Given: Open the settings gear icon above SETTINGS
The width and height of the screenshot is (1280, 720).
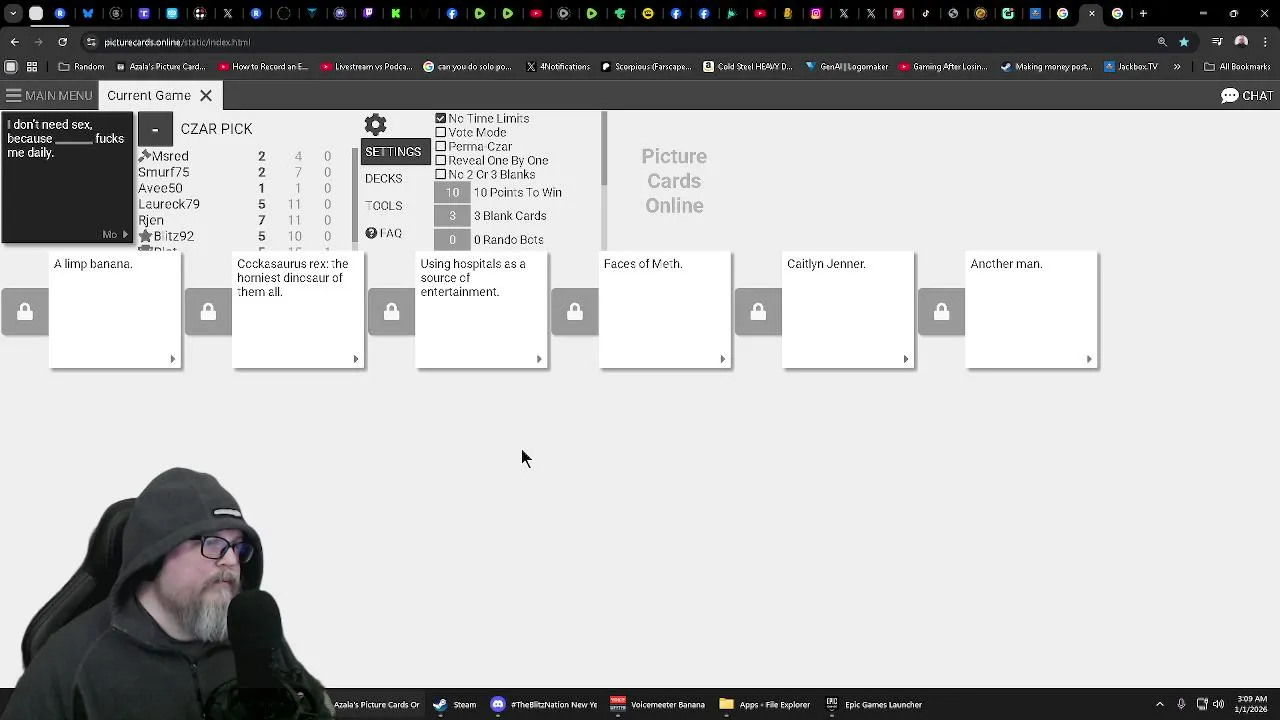Looking at the screenshot, I should point(375,125).
